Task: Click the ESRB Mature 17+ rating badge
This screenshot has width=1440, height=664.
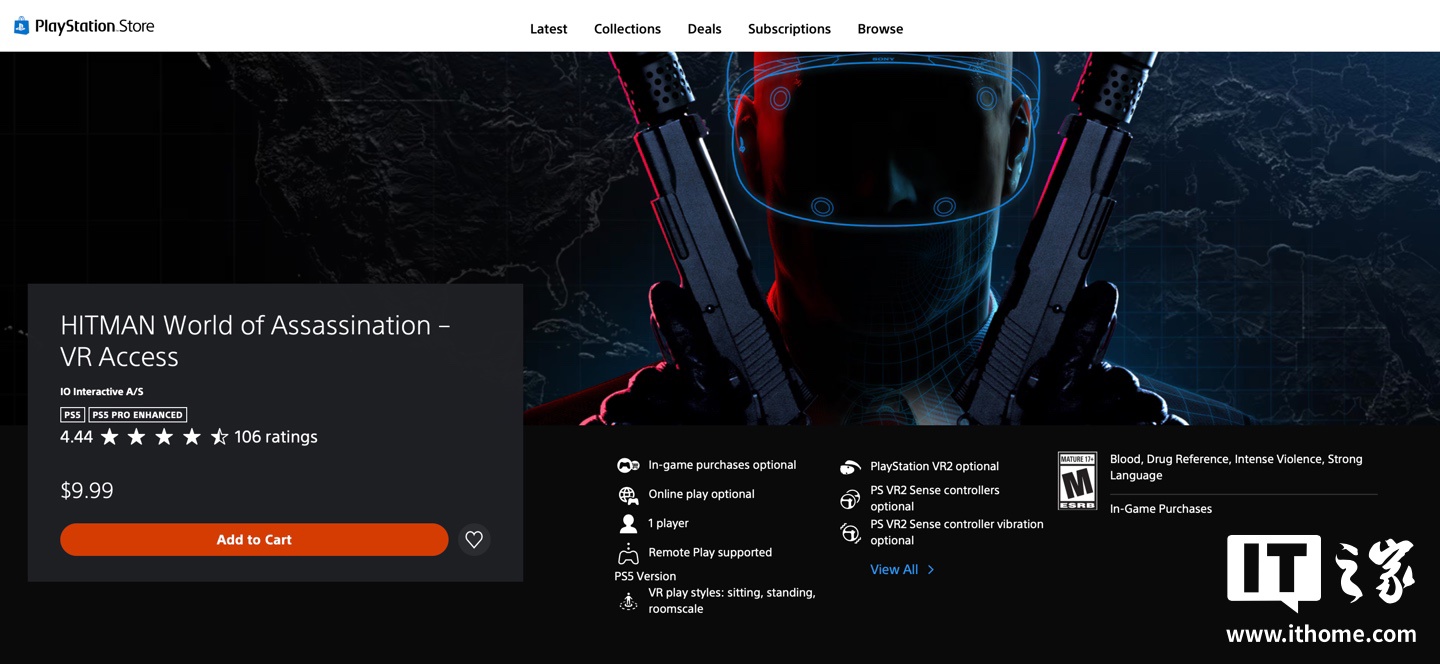Action: [x=1077, y=481]
